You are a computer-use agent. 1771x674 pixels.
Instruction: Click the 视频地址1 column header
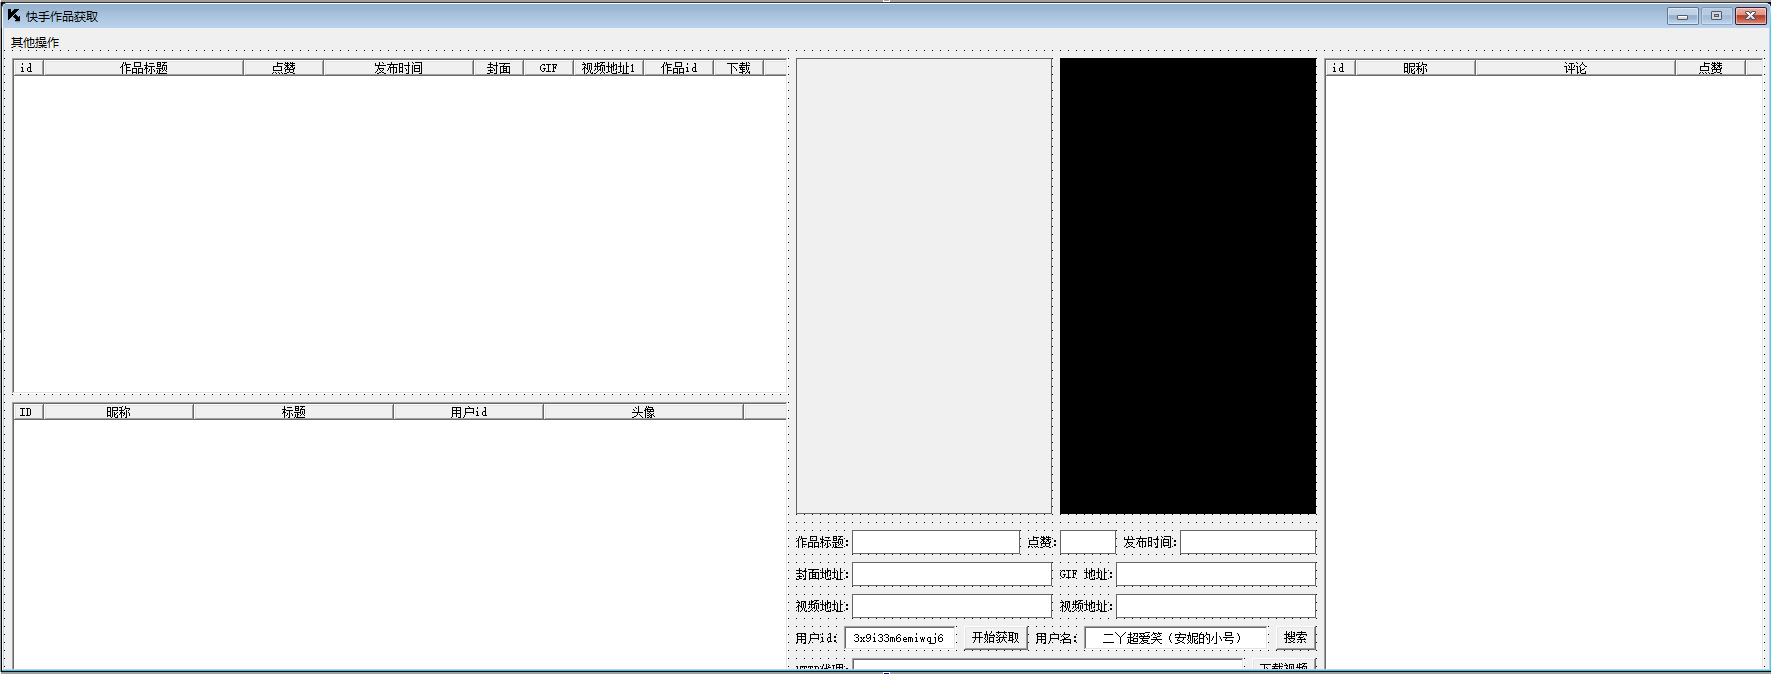tap(608, 68)
